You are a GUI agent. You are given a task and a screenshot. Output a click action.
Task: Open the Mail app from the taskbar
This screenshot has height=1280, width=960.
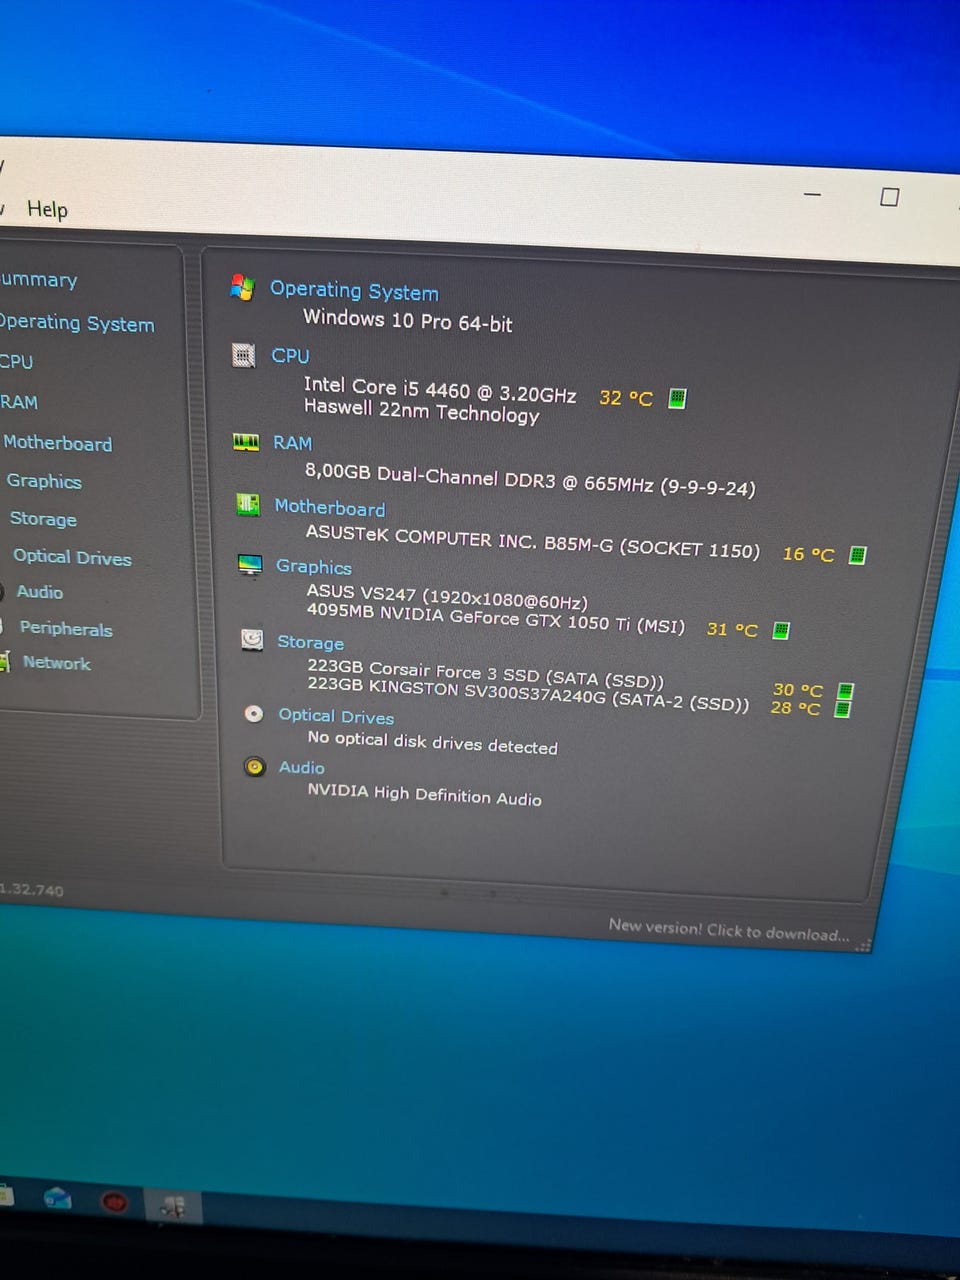pyautogui.click(x=57, y=1197)
